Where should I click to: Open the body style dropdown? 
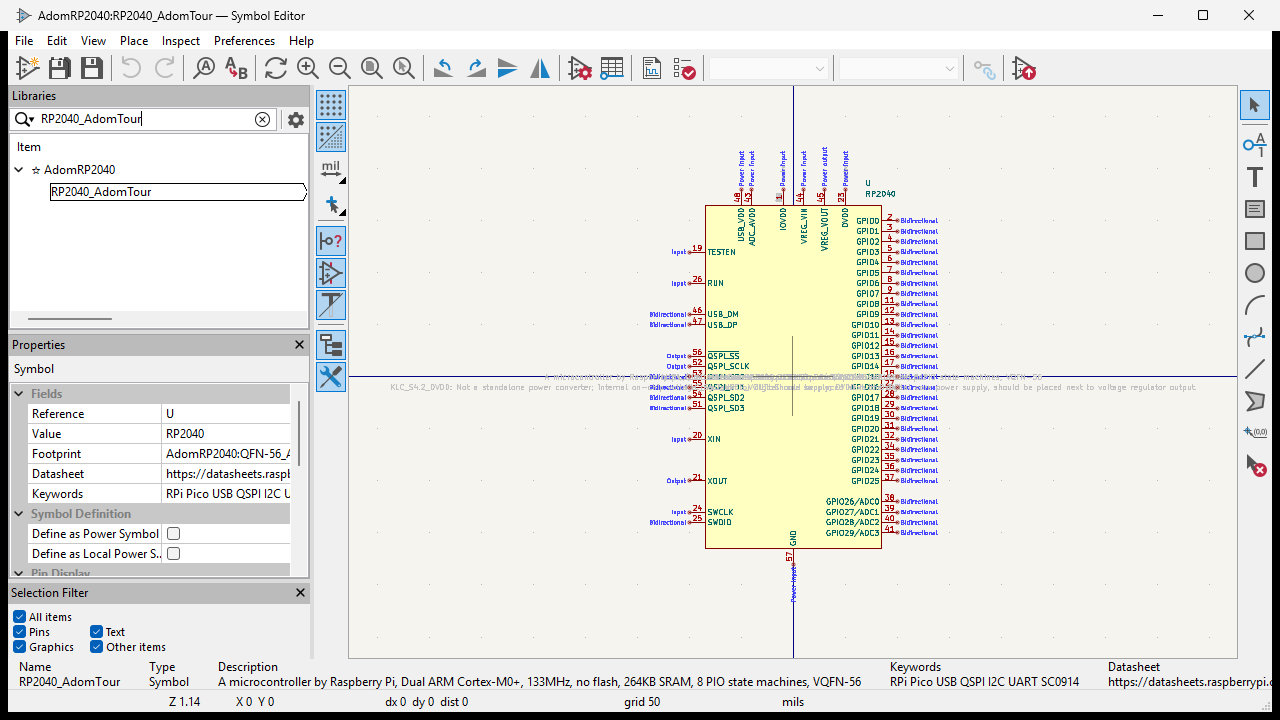point(899,69)
